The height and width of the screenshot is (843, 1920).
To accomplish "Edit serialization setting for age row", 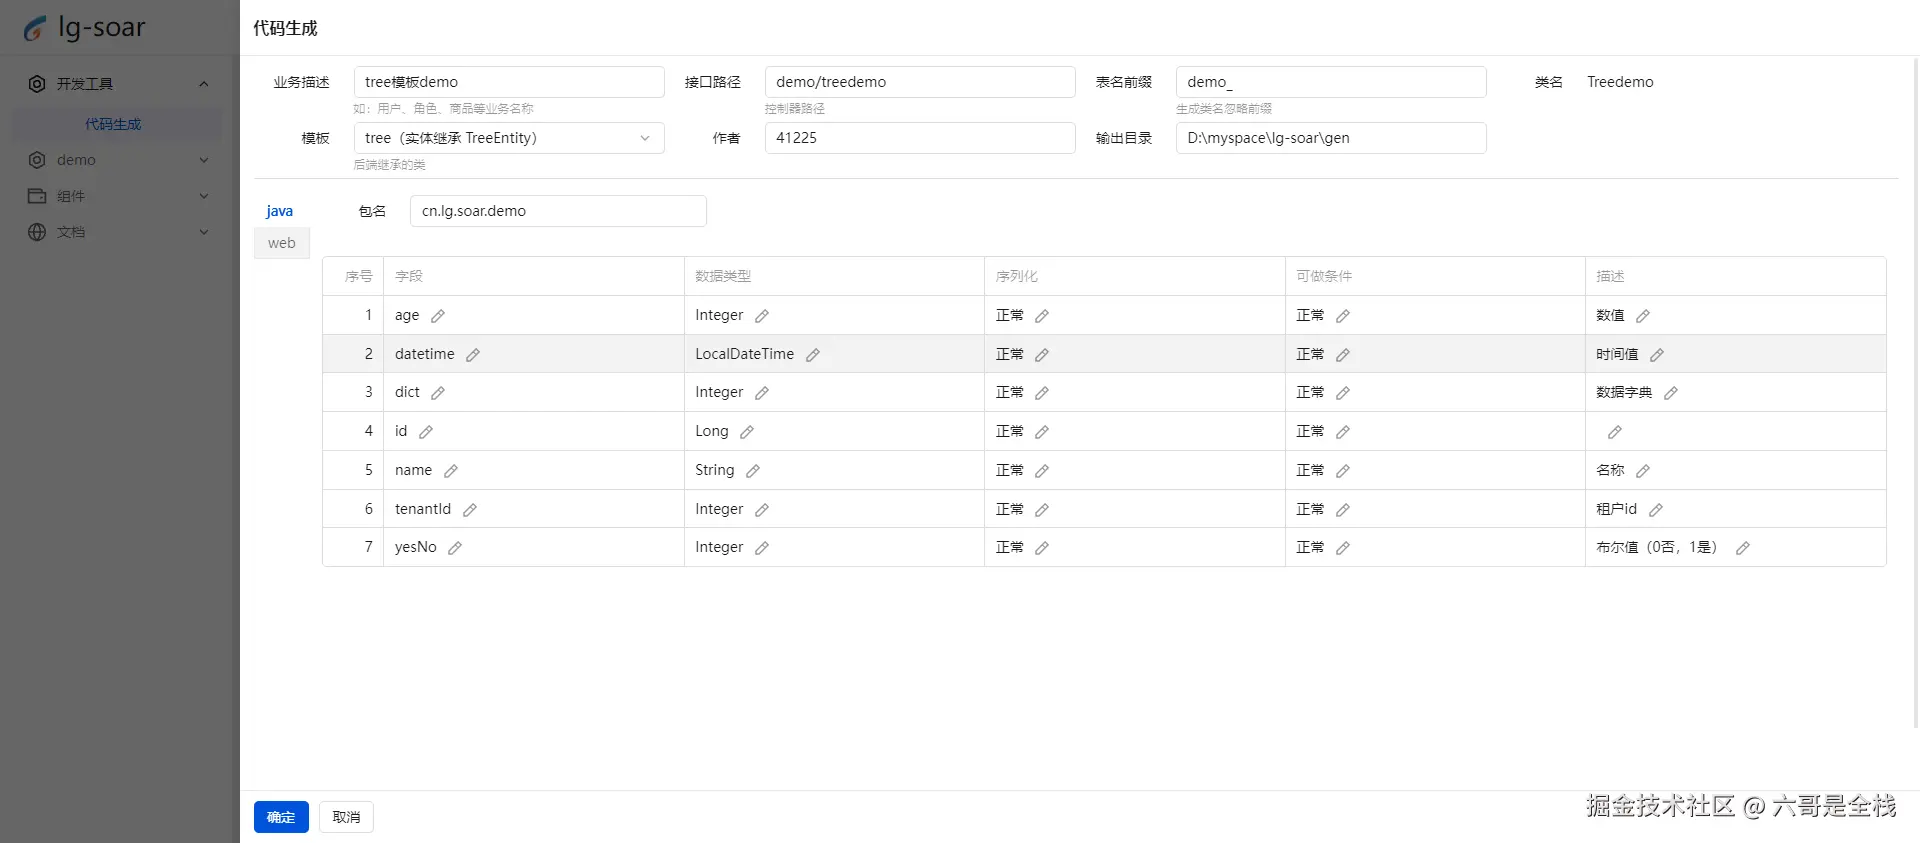I will click(x=1042, y=316).
